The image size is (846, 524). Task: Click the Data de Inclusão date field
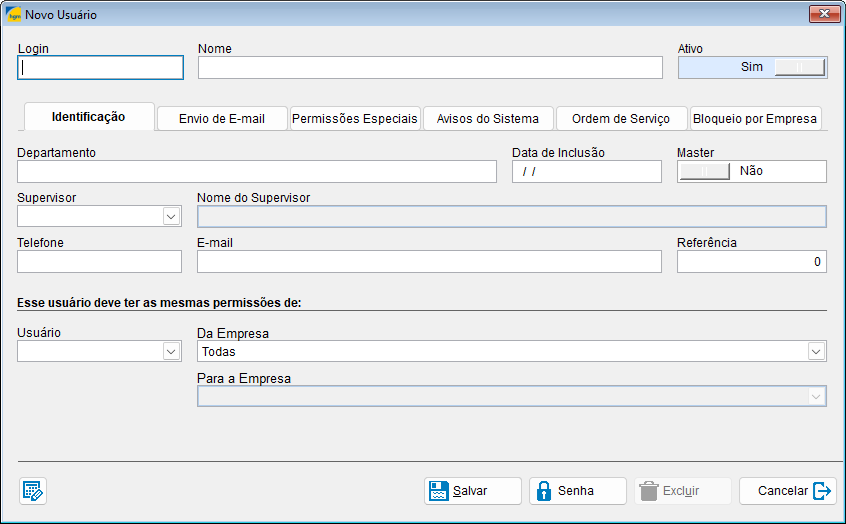coord(586,171)
